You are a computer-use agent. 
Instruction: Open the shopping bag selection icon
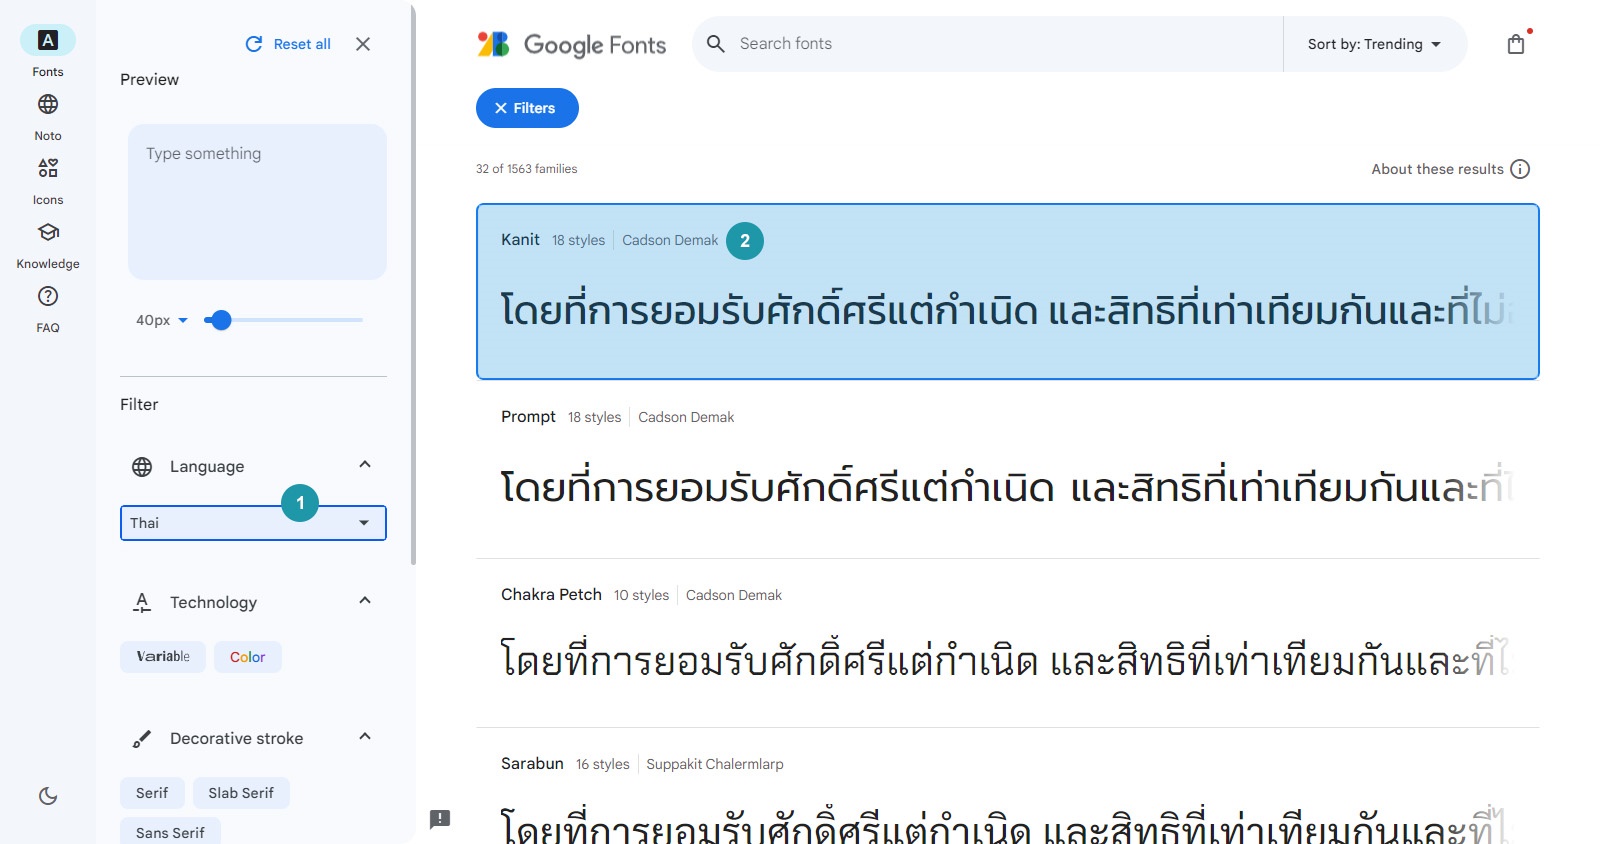coord(1516,44)
